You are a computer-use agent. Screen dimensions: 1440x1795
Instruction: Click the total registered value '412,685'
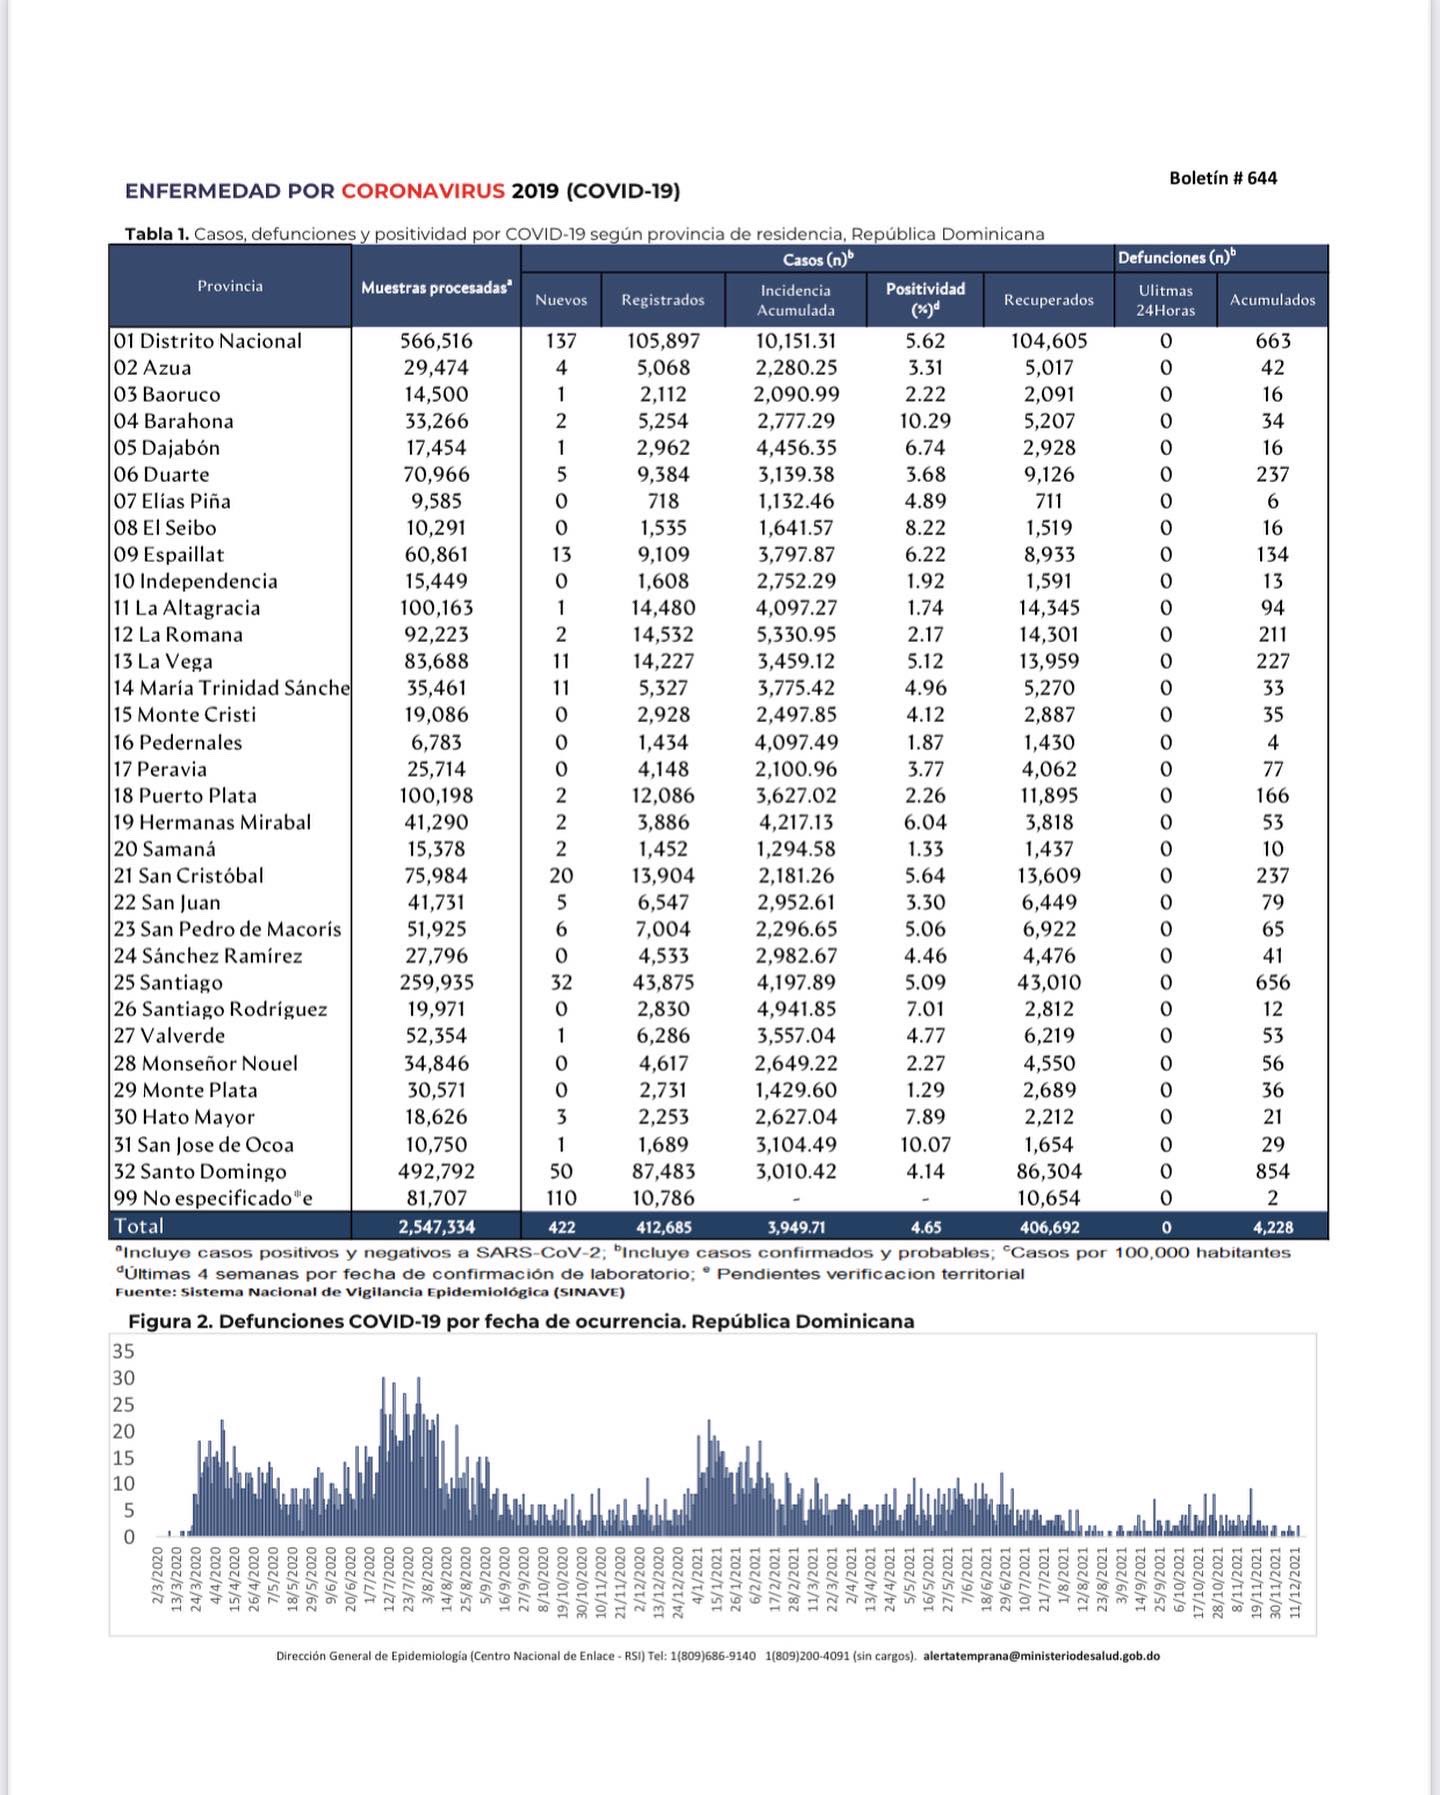[x=663, y=1227]
